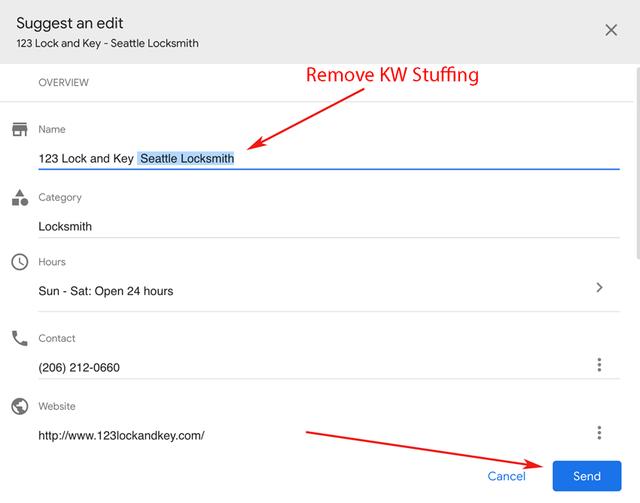Click the Cancel link

[506, 476]
